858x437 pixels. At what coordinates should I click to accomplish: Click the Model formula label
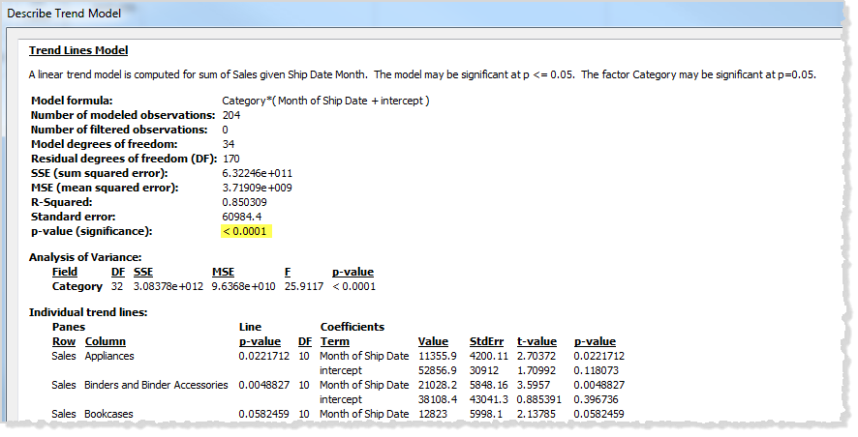pos(72,101)
